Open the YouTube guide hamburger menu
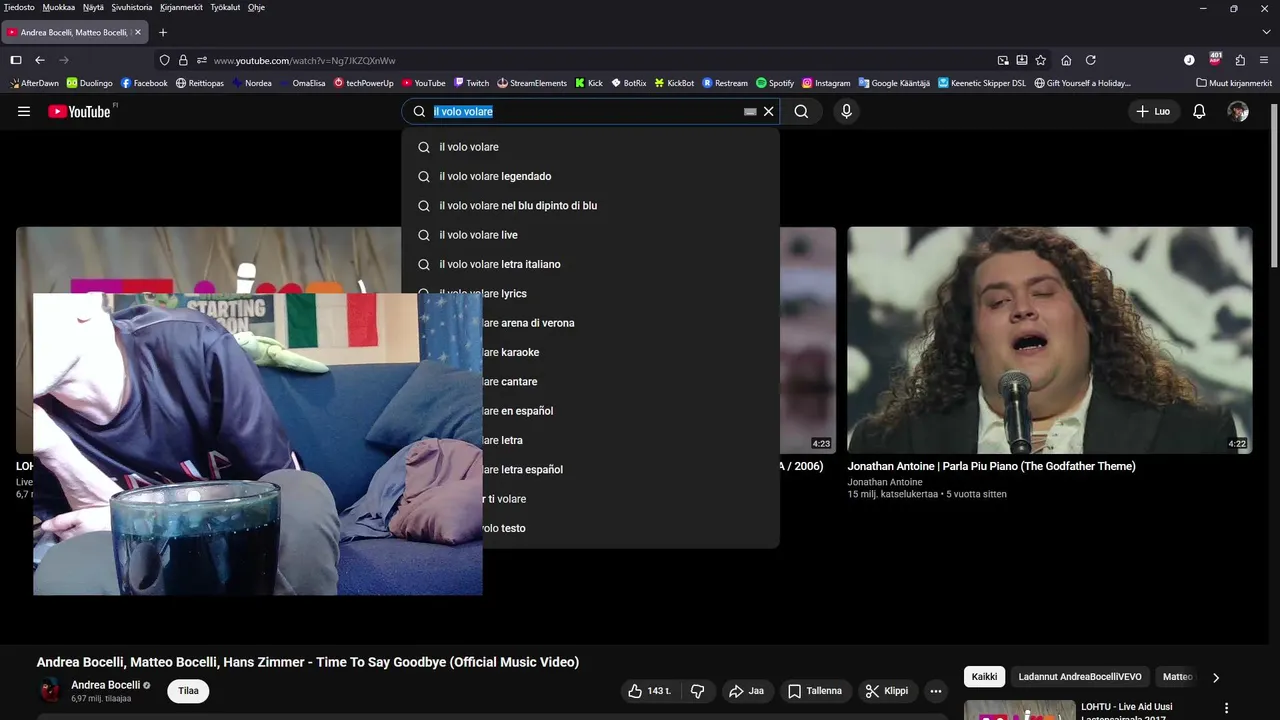1280x720 pixels. tap(24, 111)
